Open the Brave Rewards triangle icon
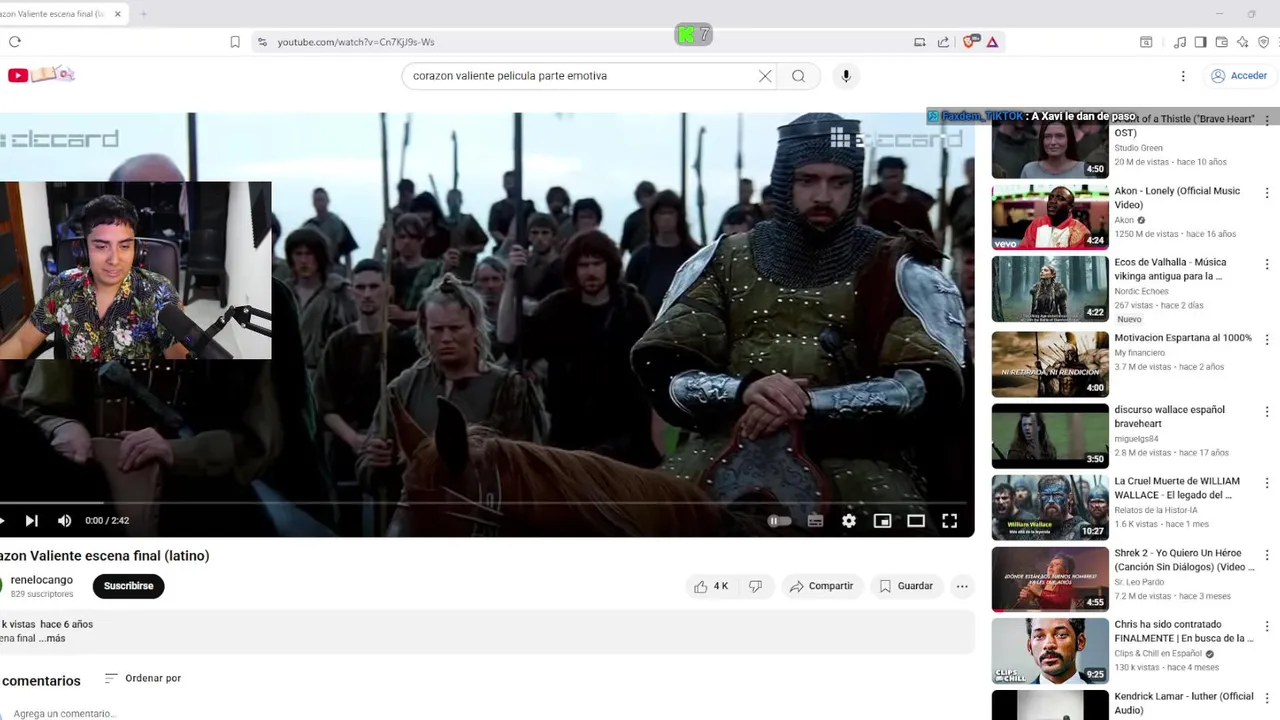1280x720 pixels. 992,42
